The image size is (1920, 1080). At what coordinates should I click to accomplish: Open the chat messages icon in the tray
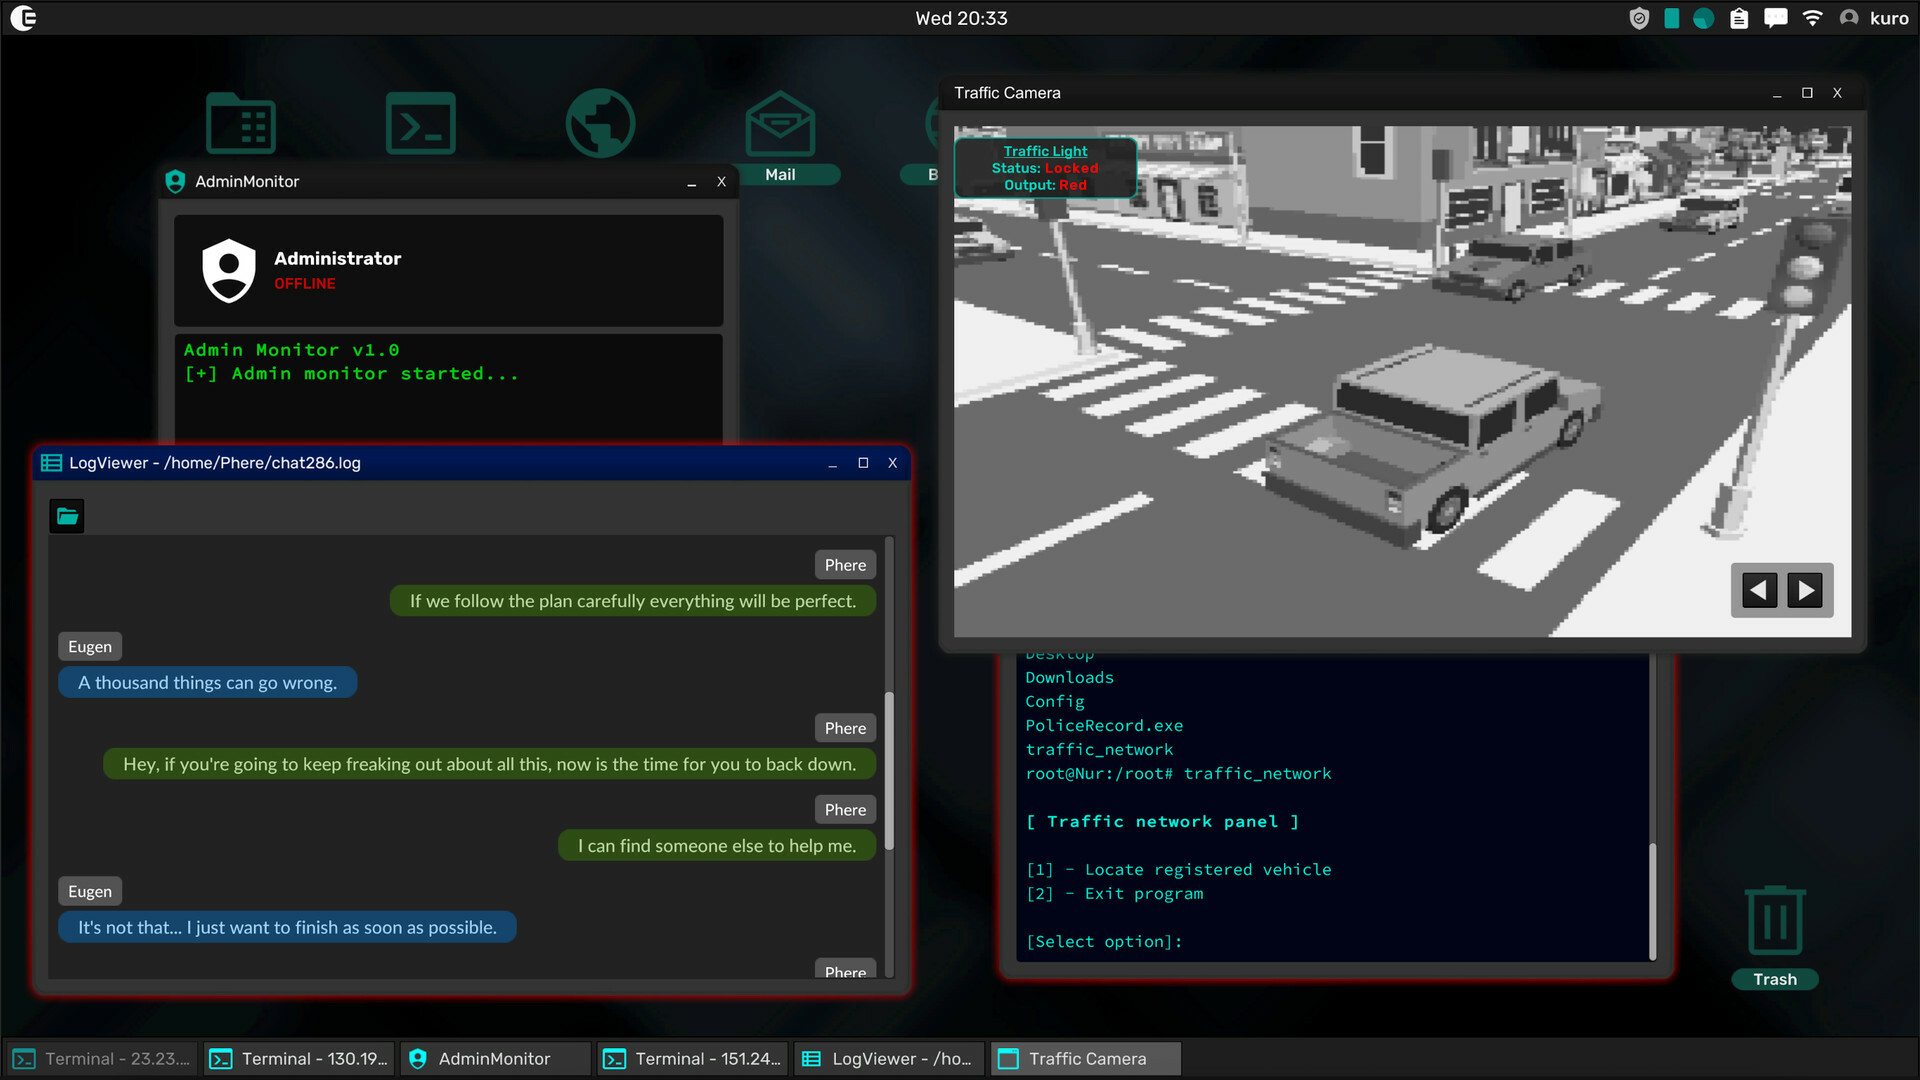click(x=1774, y=18)
